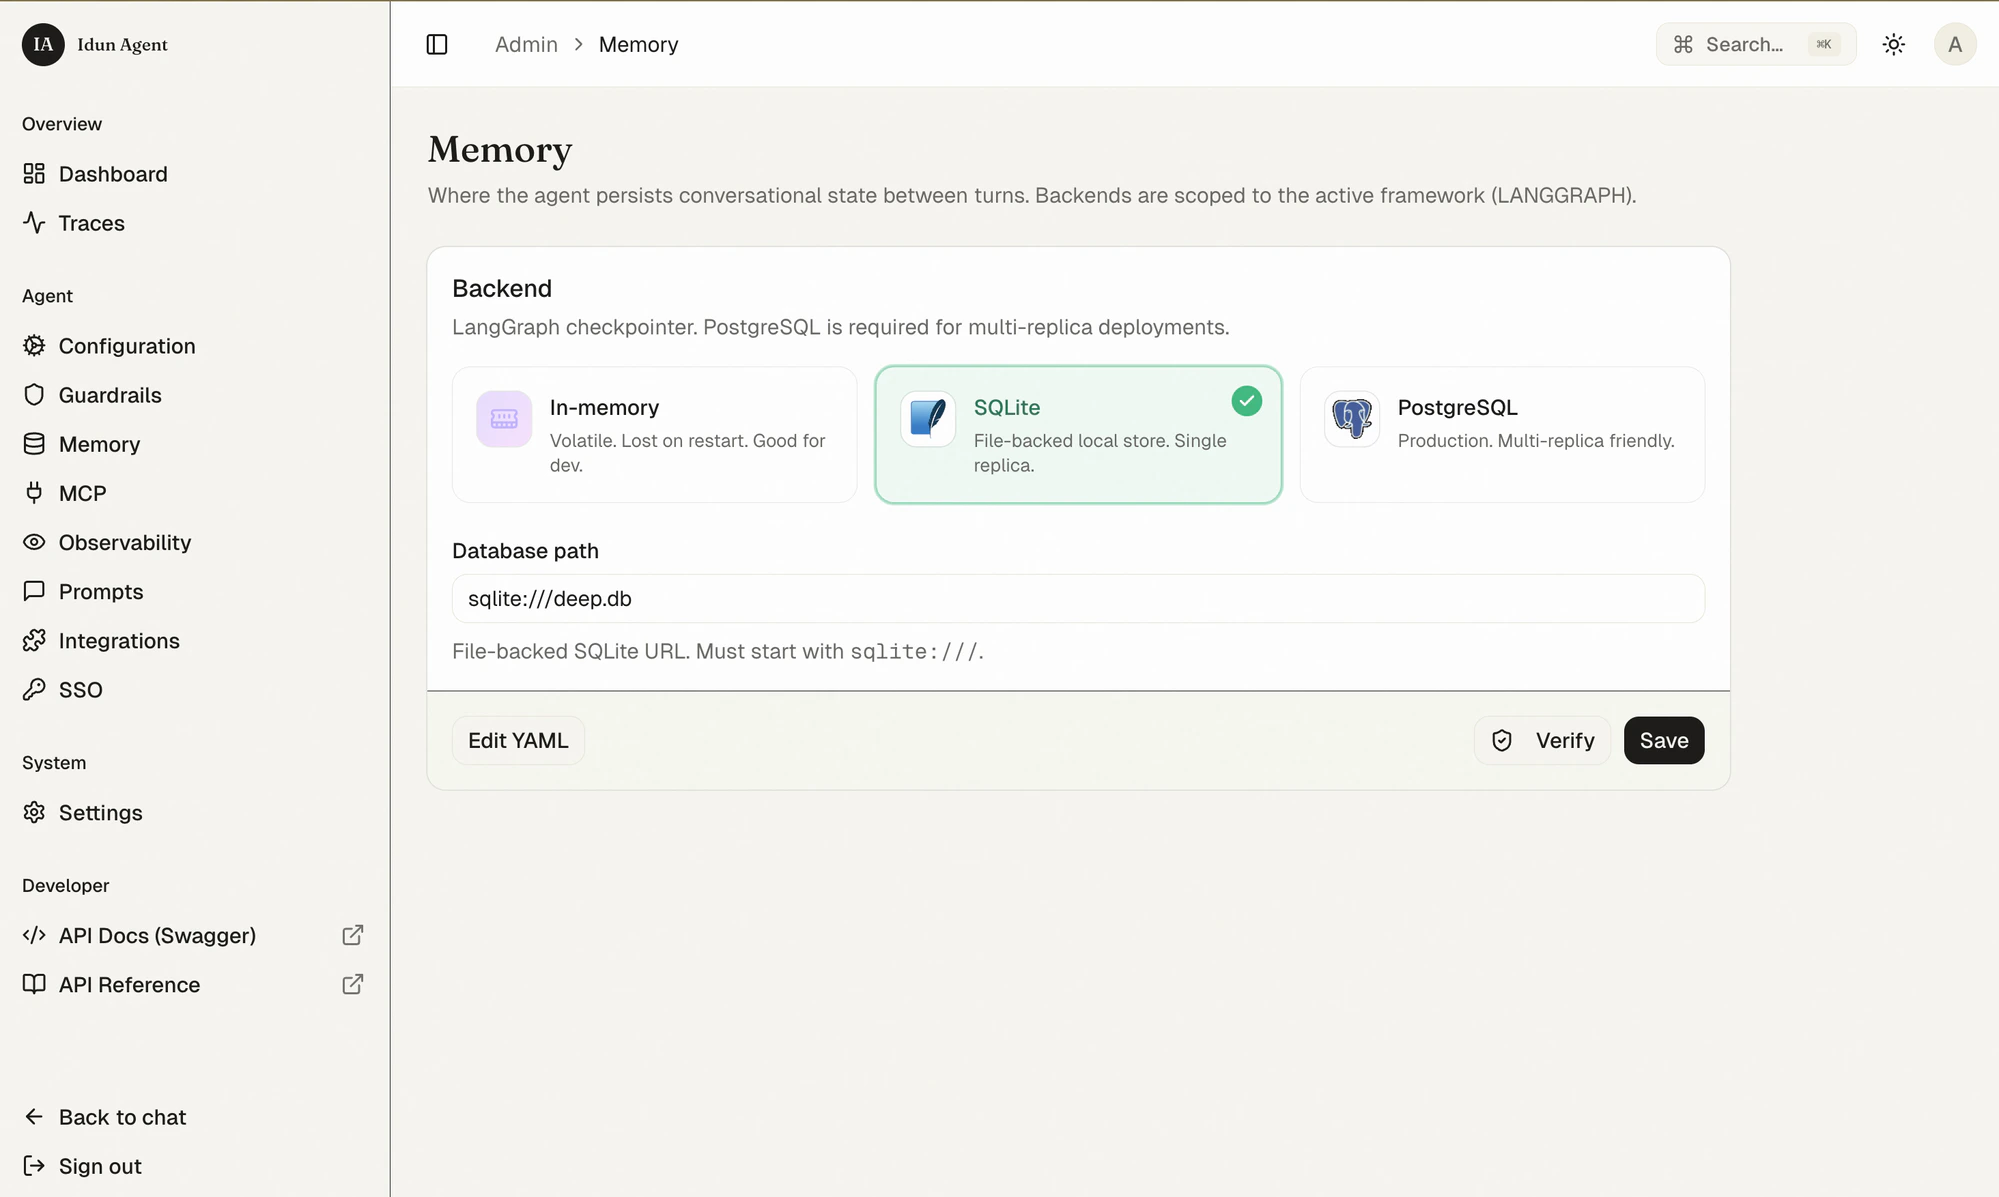Click the green checkmark on SQLite card
The height and width of the screenshot is (1197, 1999).
(1246, 401)
